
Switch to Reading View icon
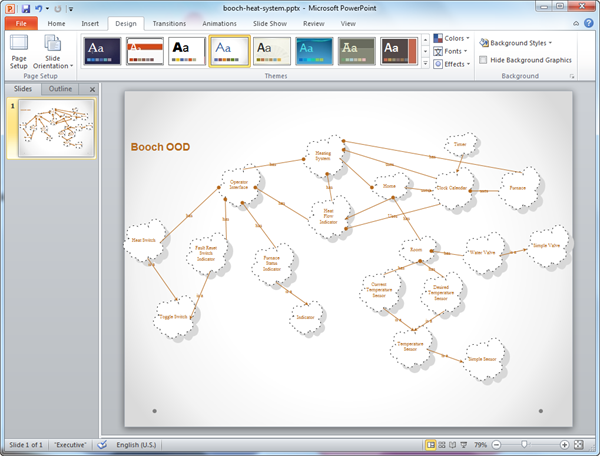pos(453,445)
